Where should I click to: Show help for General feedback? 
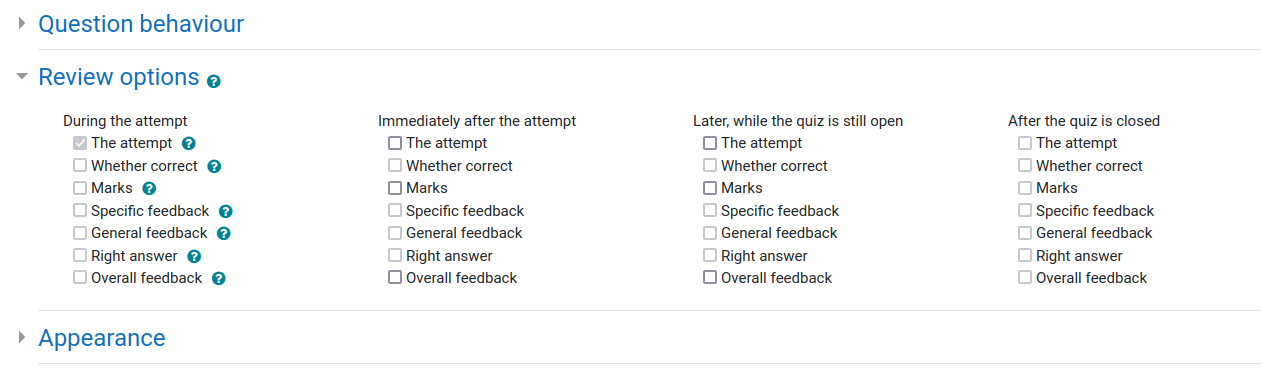(224, 234)
